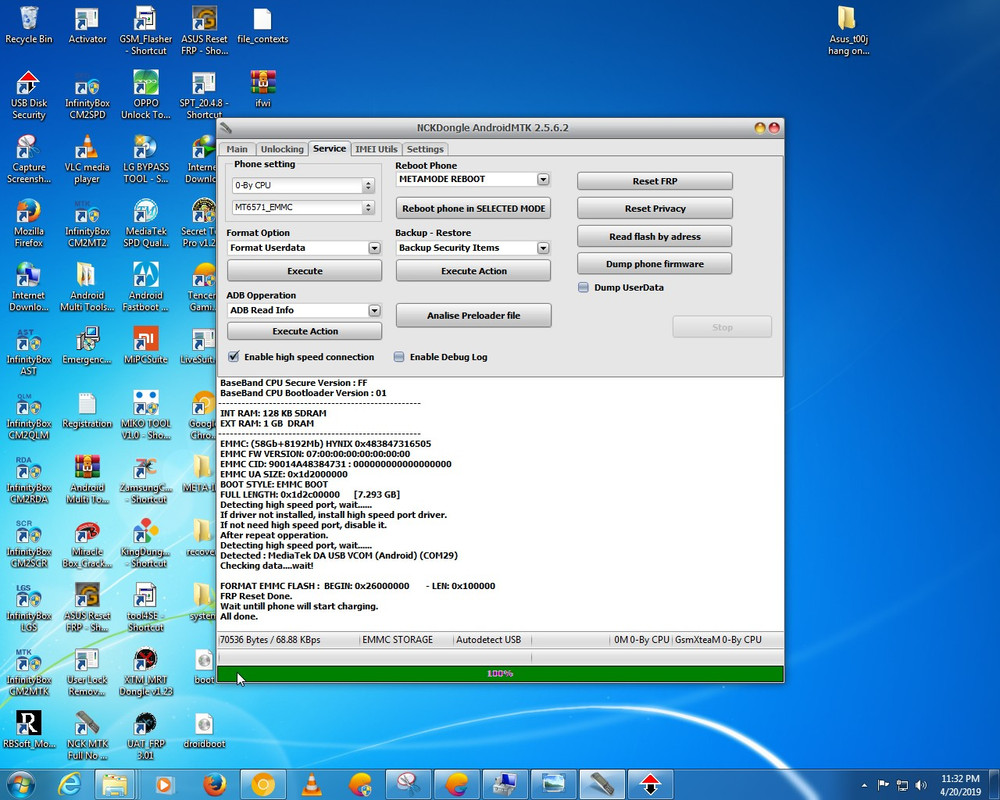The image size is (1000, 800).
Task: Open Mozilla Firefox desktop icon
Action: (x=29, y=223)
